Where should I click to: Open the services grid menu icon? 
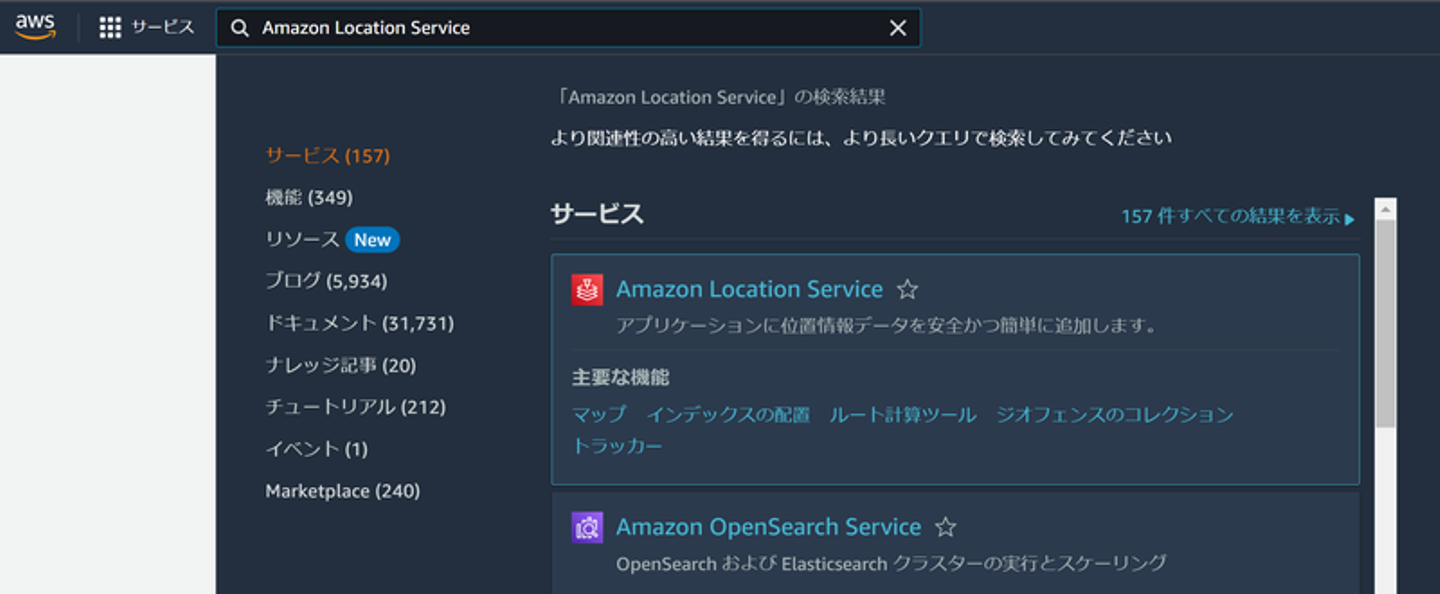coord(110,28)
